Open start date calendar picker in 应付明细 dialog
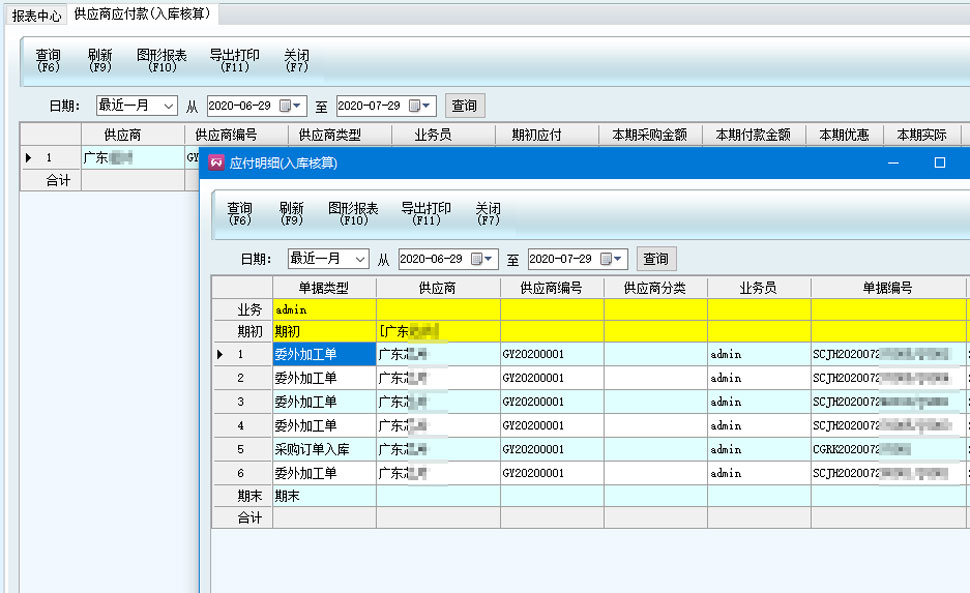970x593 pixels. pos(483,259)
